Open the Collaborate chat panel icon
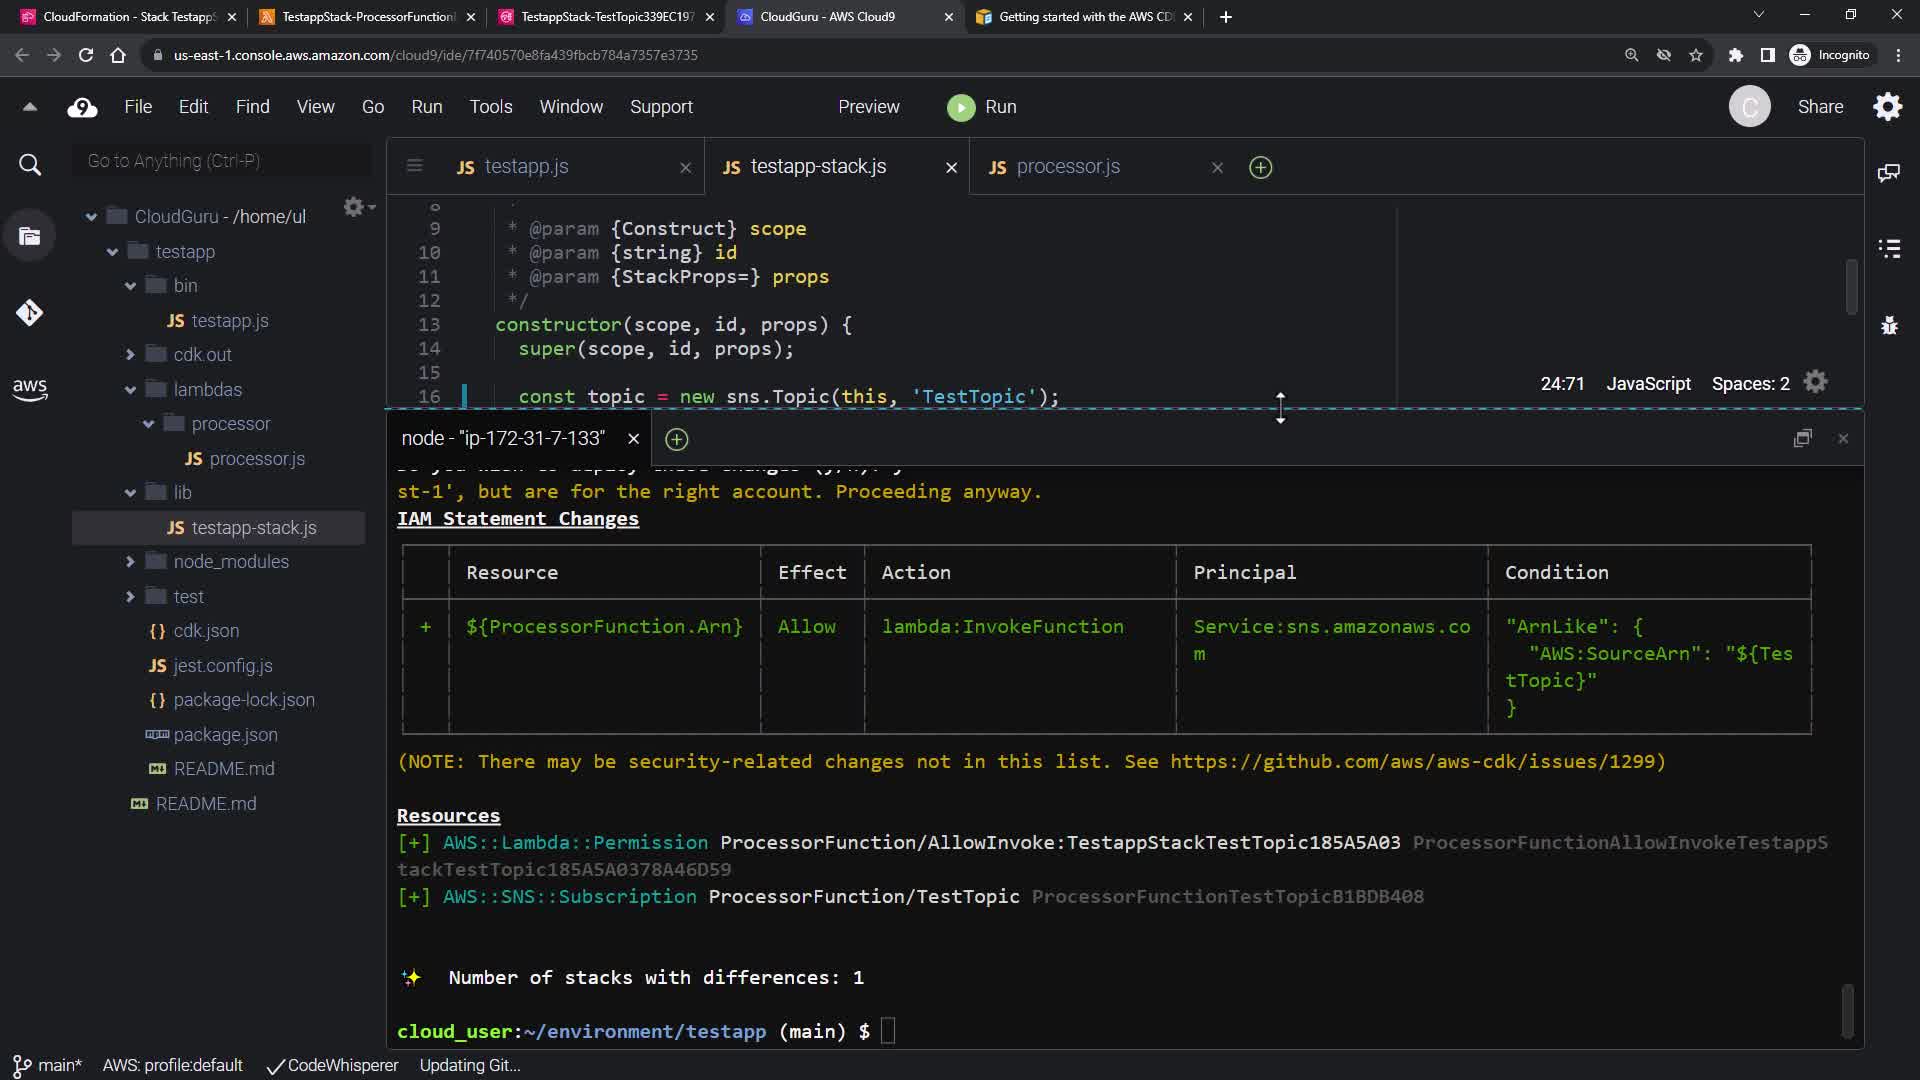 pyautogui.click(x=1888, y=173)
